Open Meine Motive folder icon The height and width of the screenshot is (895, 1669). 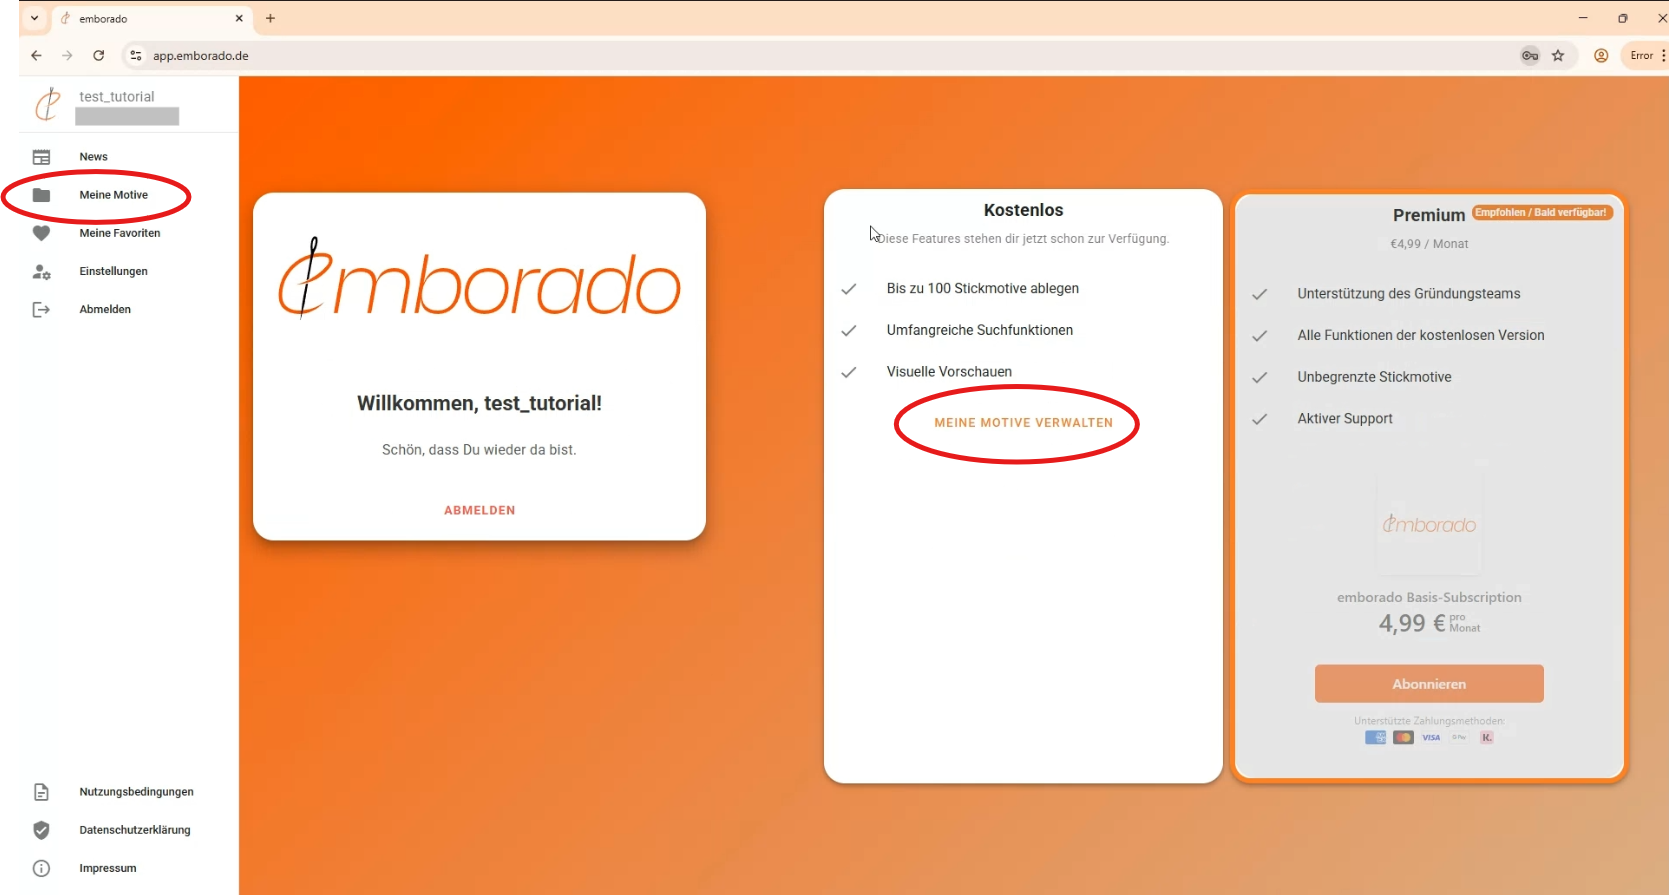pyautogui.click(x=41, y=195)
